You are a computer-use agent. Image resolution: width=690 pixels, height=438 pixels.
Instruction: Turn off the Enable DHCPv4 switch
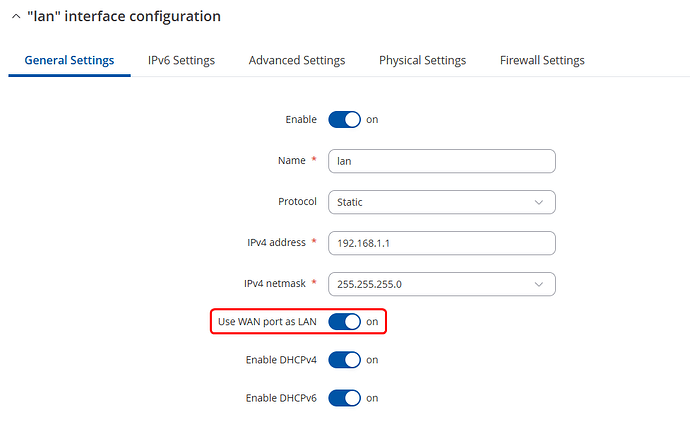[344, 360]
